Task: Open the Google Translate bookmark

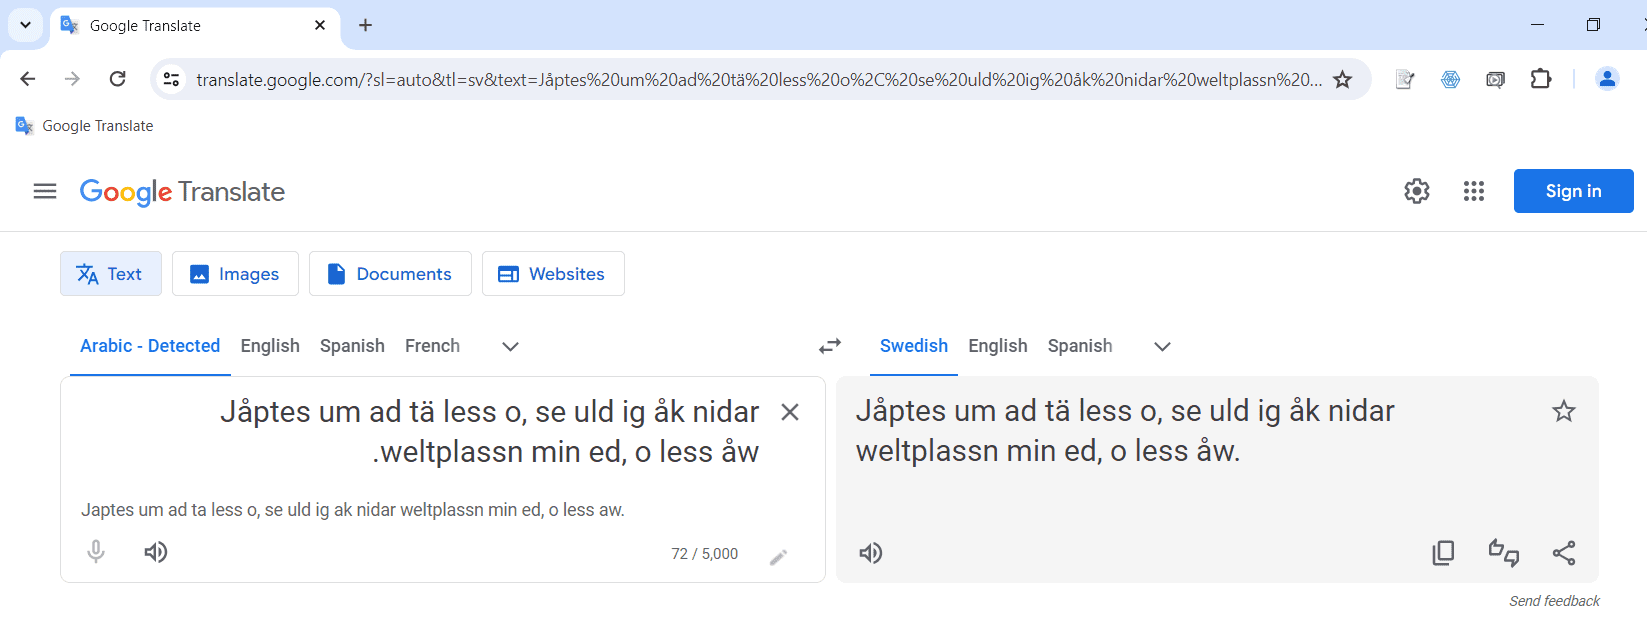Action: coord(85,126)
